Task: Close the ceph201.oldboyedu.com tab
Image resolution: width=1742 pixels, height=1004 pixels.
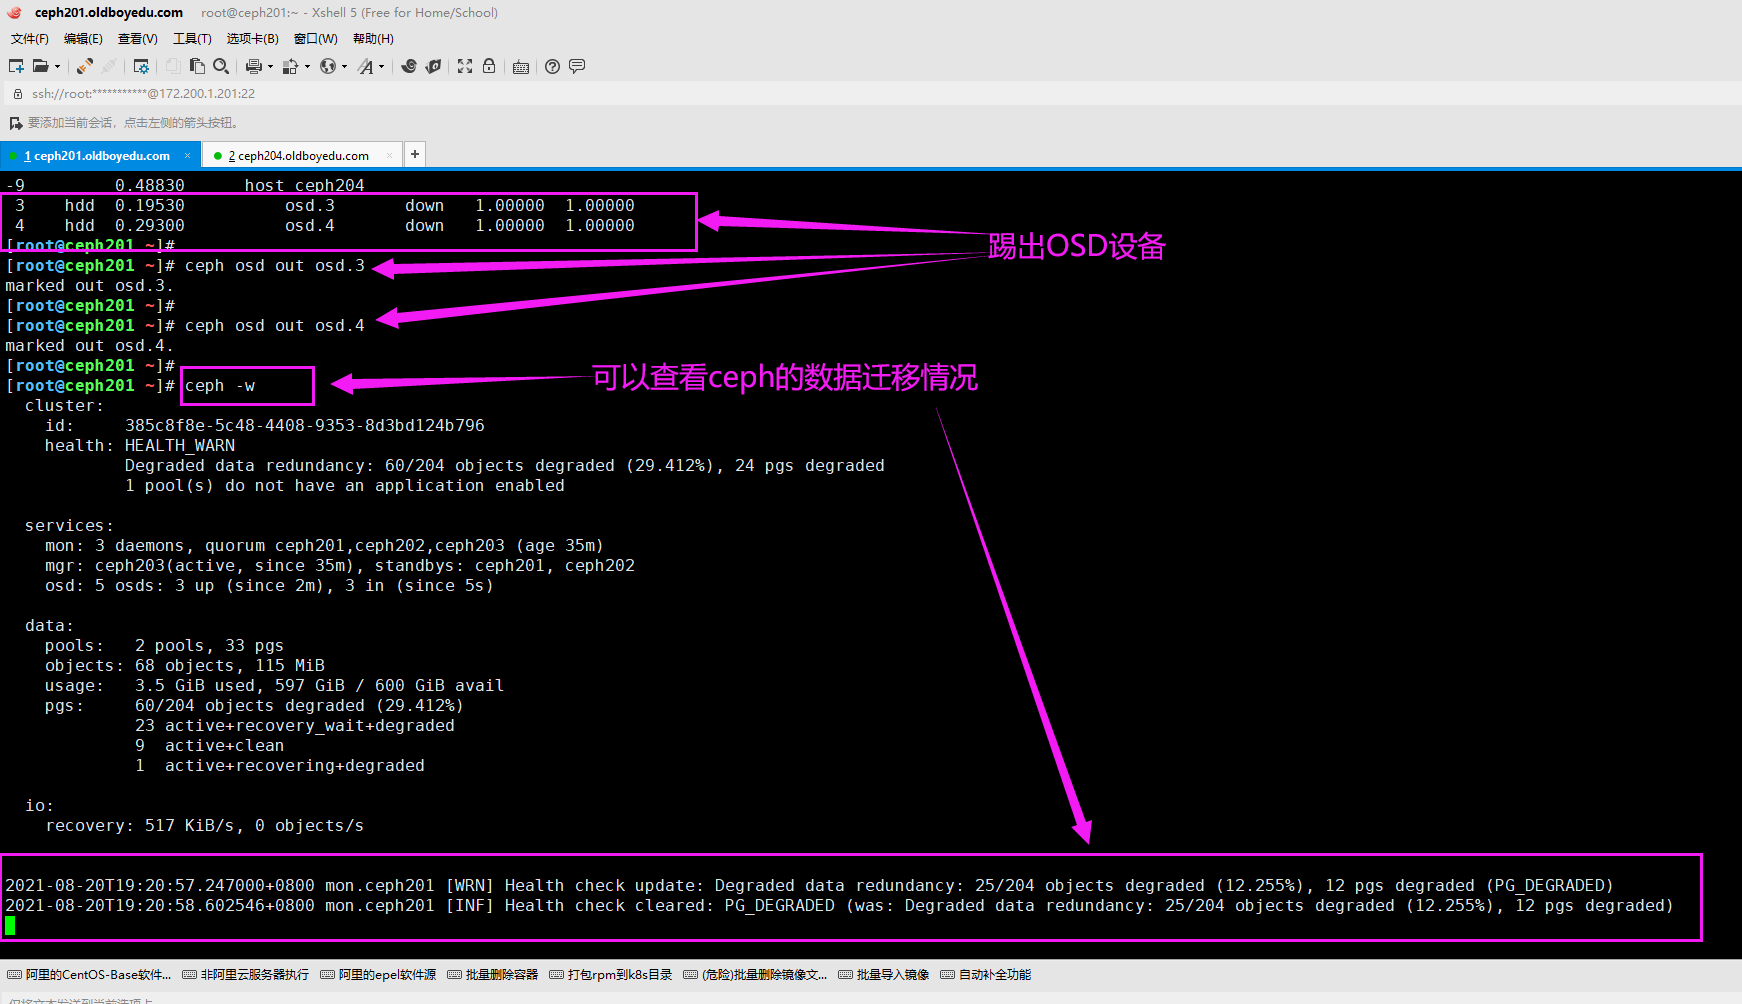Action: [187, 156]
